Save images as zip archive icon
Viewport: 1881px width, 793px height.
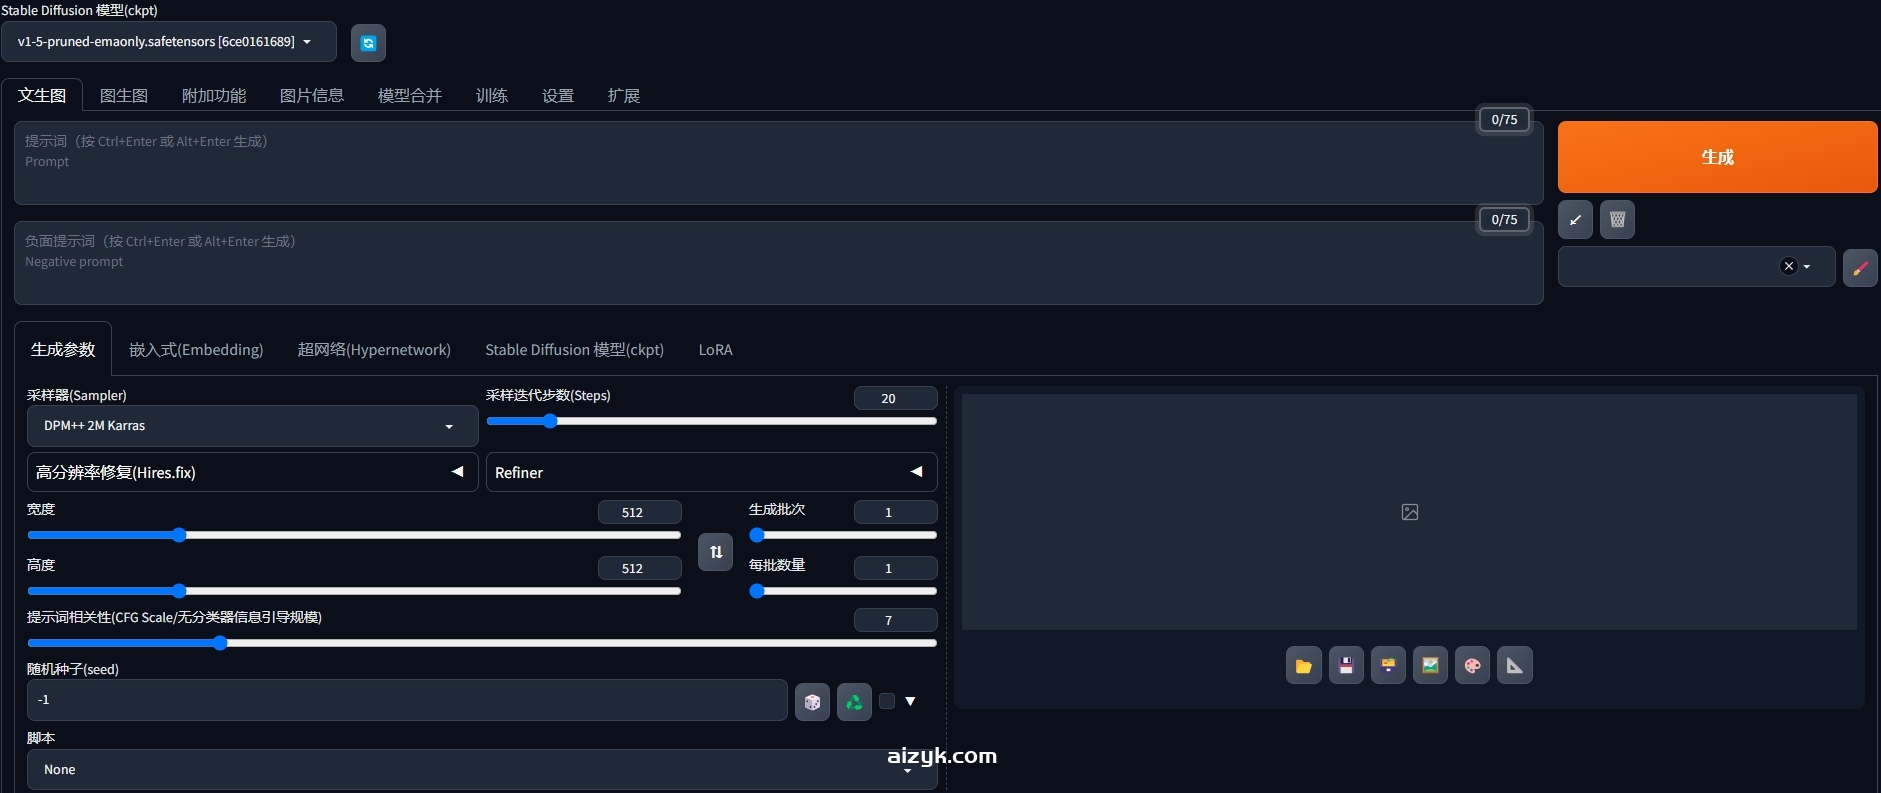(x=1388, y=666)
